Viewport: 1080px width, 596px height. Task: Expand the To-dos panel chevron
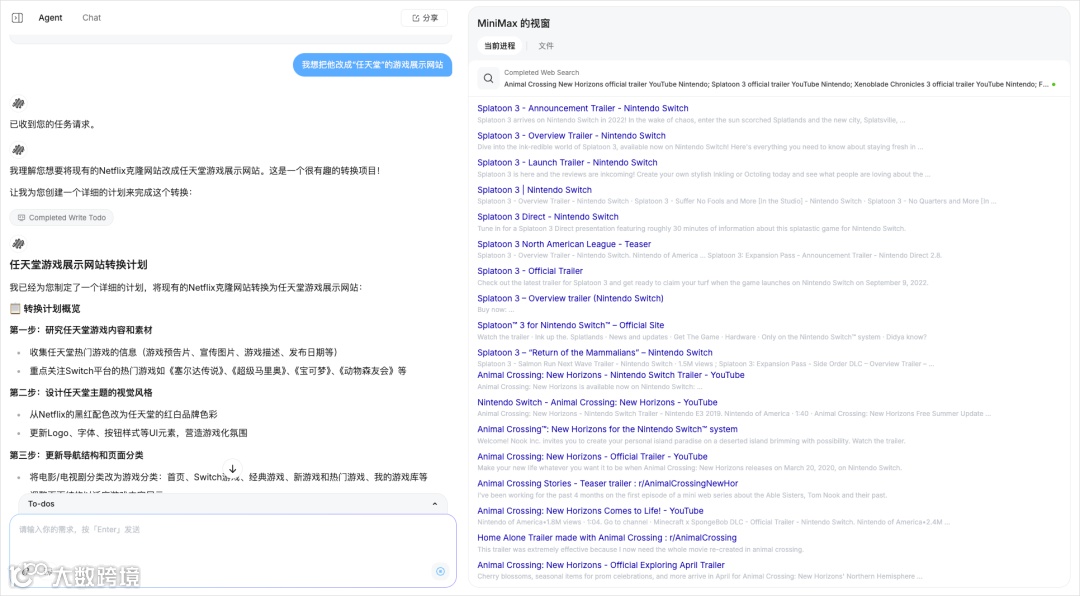point(435,504)
